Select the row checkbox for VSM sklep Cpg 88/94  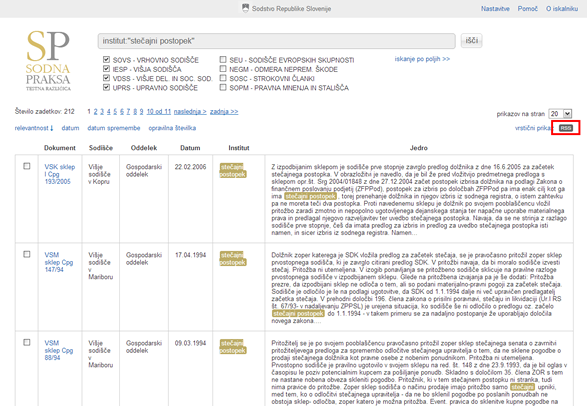[27, 342]
